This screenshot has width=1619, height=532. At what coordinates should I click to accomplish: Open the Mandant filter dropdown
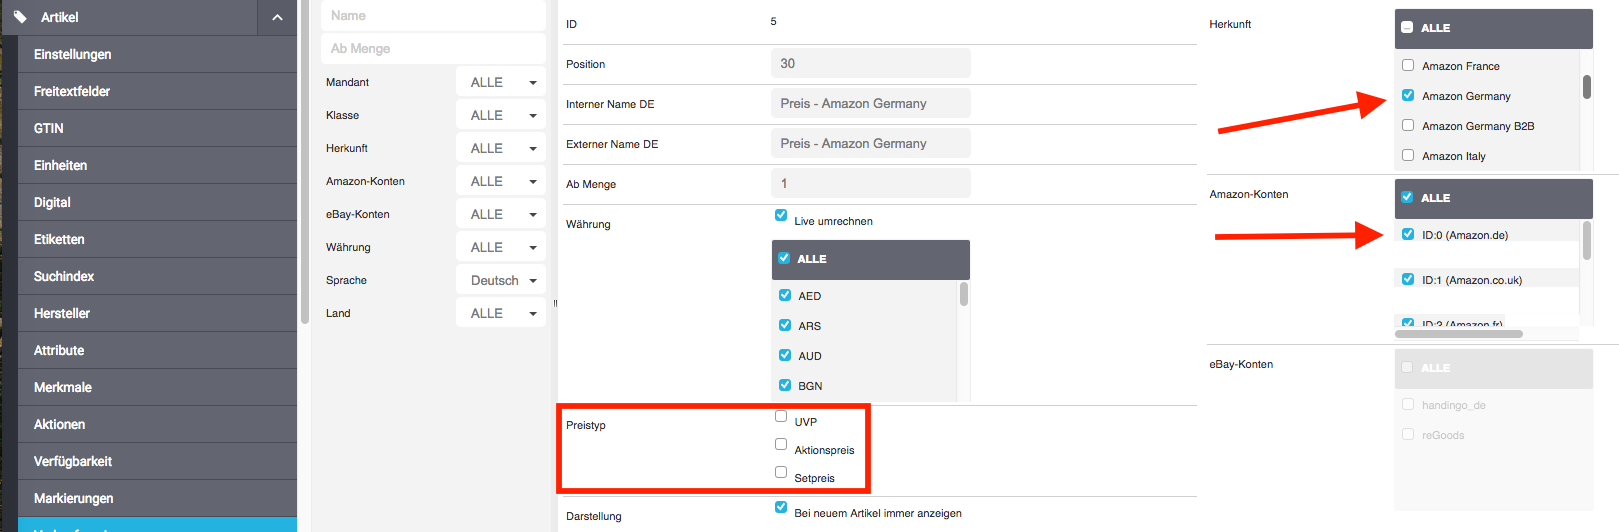(501, 82)
